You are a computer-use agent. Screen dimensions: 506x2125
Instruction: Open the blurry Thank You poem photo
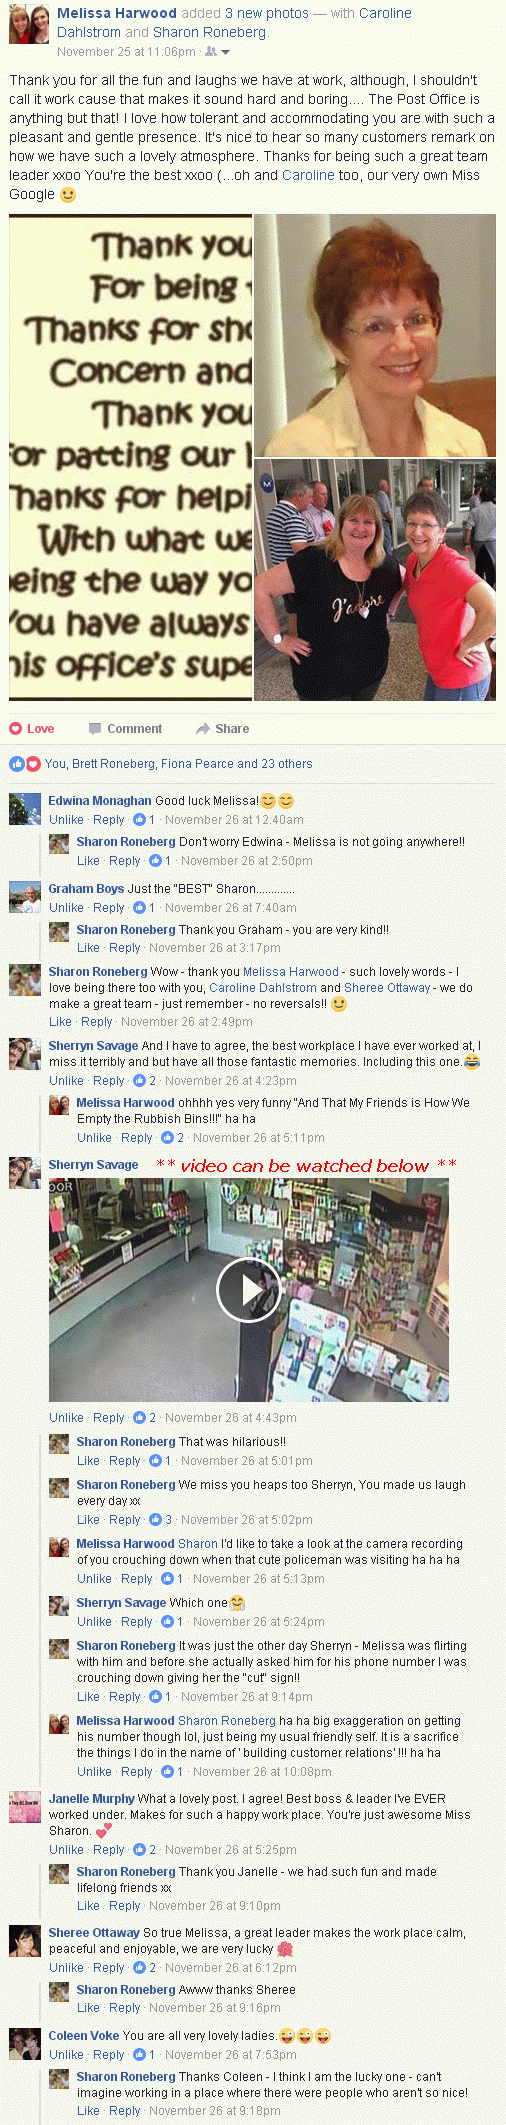[130, 457]
